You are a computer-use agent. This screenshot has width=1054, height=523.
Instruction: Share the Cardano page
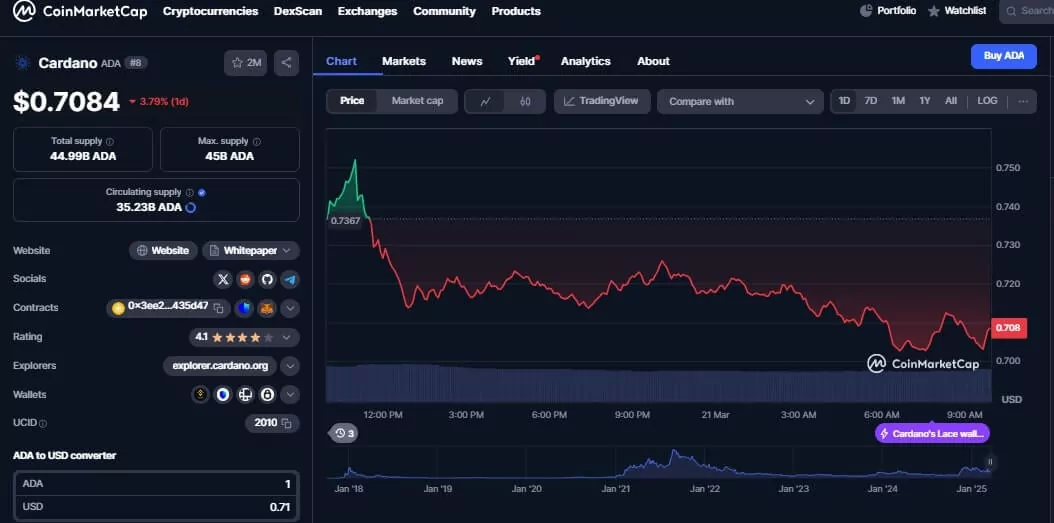point(286,63)
